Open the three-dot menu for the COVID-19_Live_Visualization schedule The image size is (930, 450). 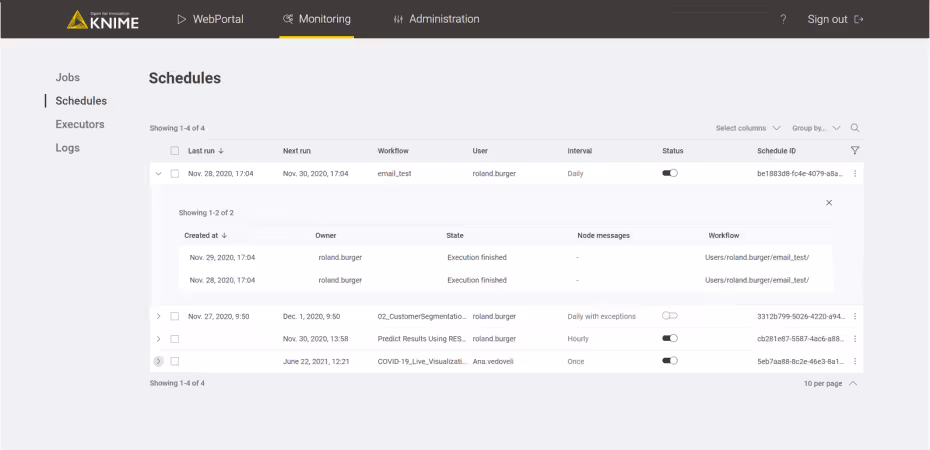[855, 361]
